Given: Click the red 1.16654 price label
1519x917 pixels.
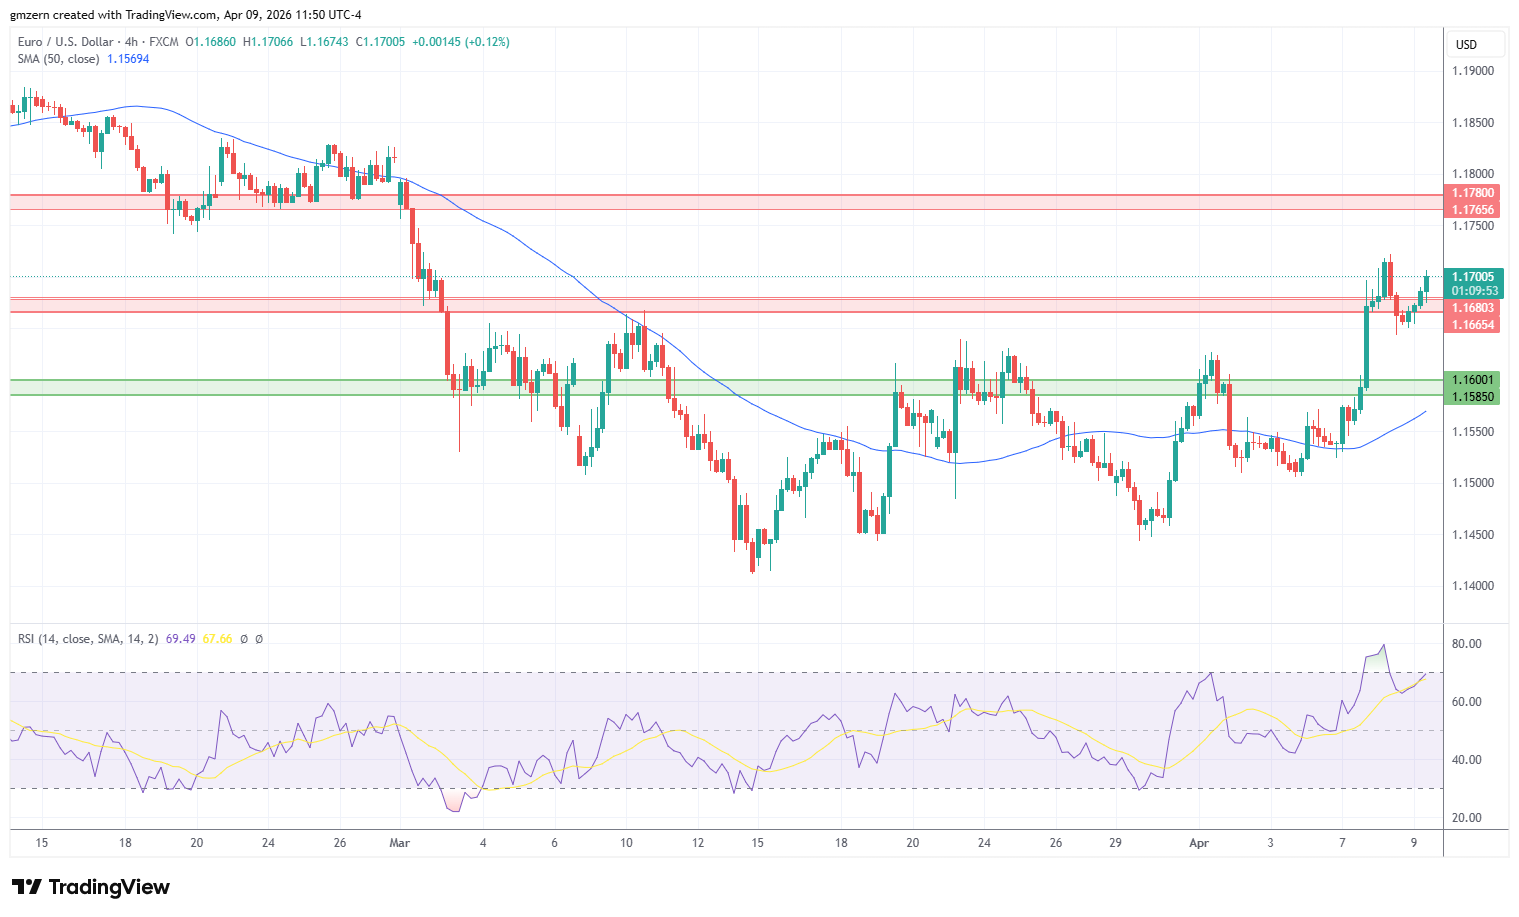Looking at the screenshot, I should coord(1473,325).
